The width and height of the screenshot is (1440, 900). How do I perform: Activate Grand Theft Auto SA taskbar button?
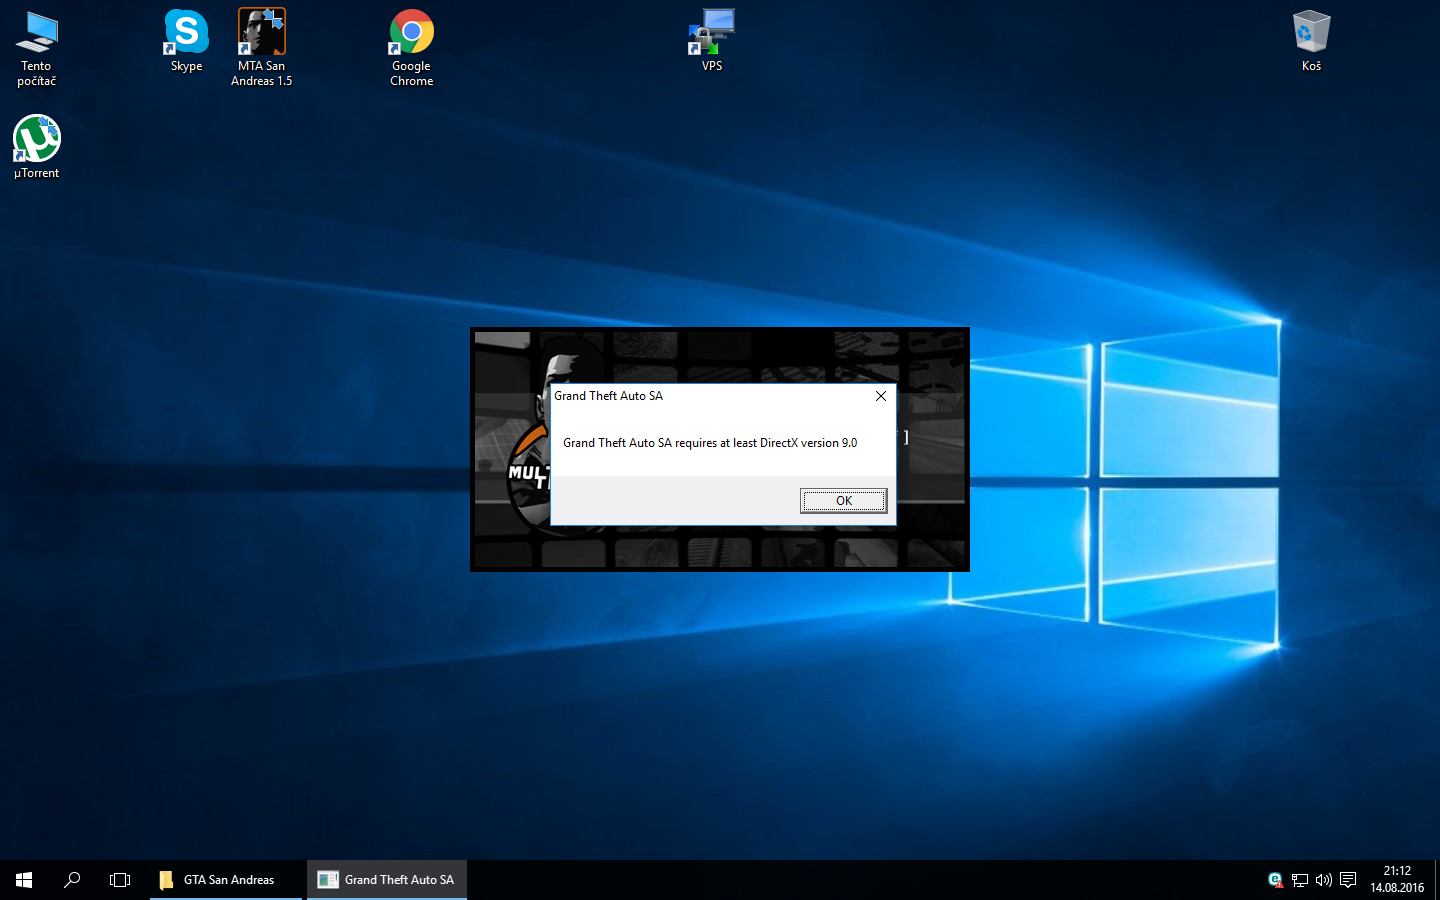[387, 880]
